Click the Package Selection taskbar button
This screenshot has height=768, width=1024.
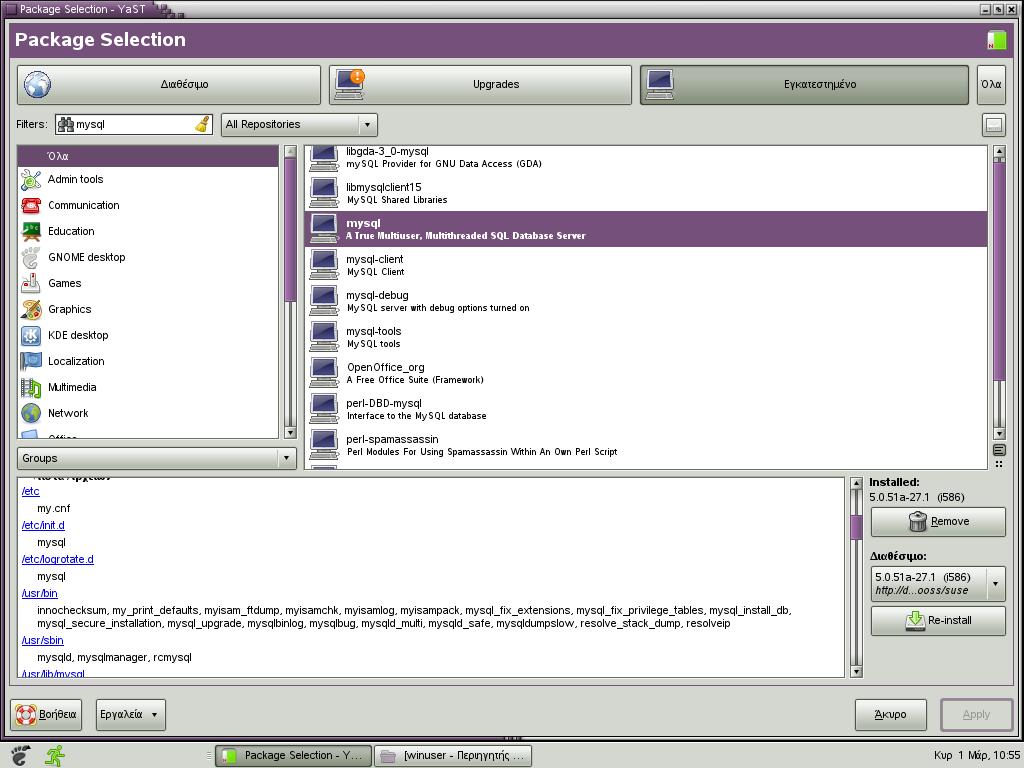(x=293, y=756)
